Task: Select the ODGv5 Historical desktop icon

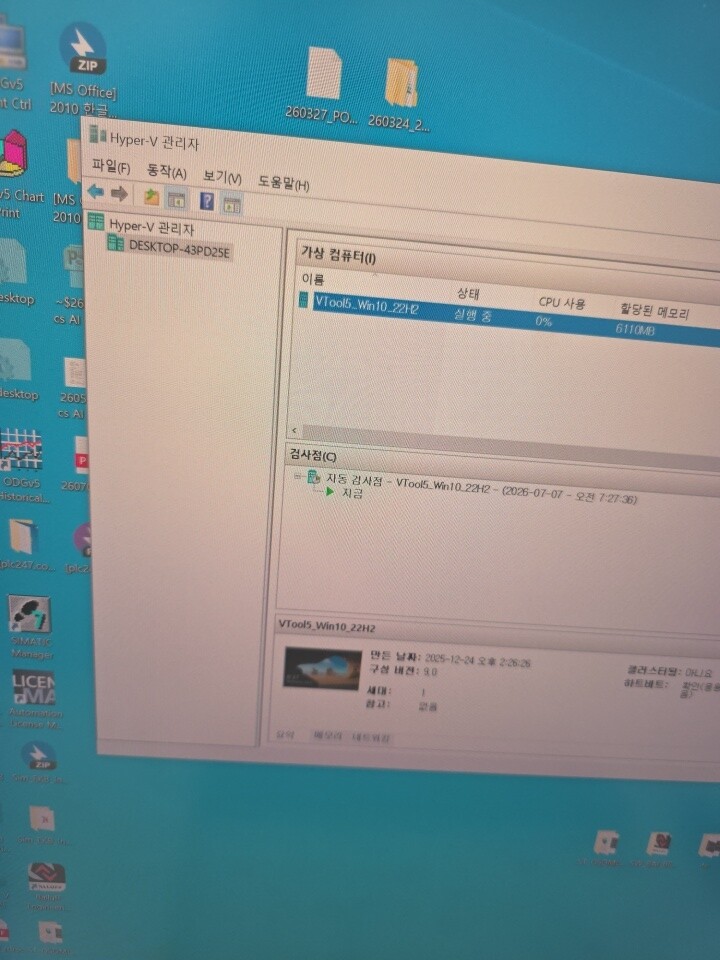Action: 23,467
